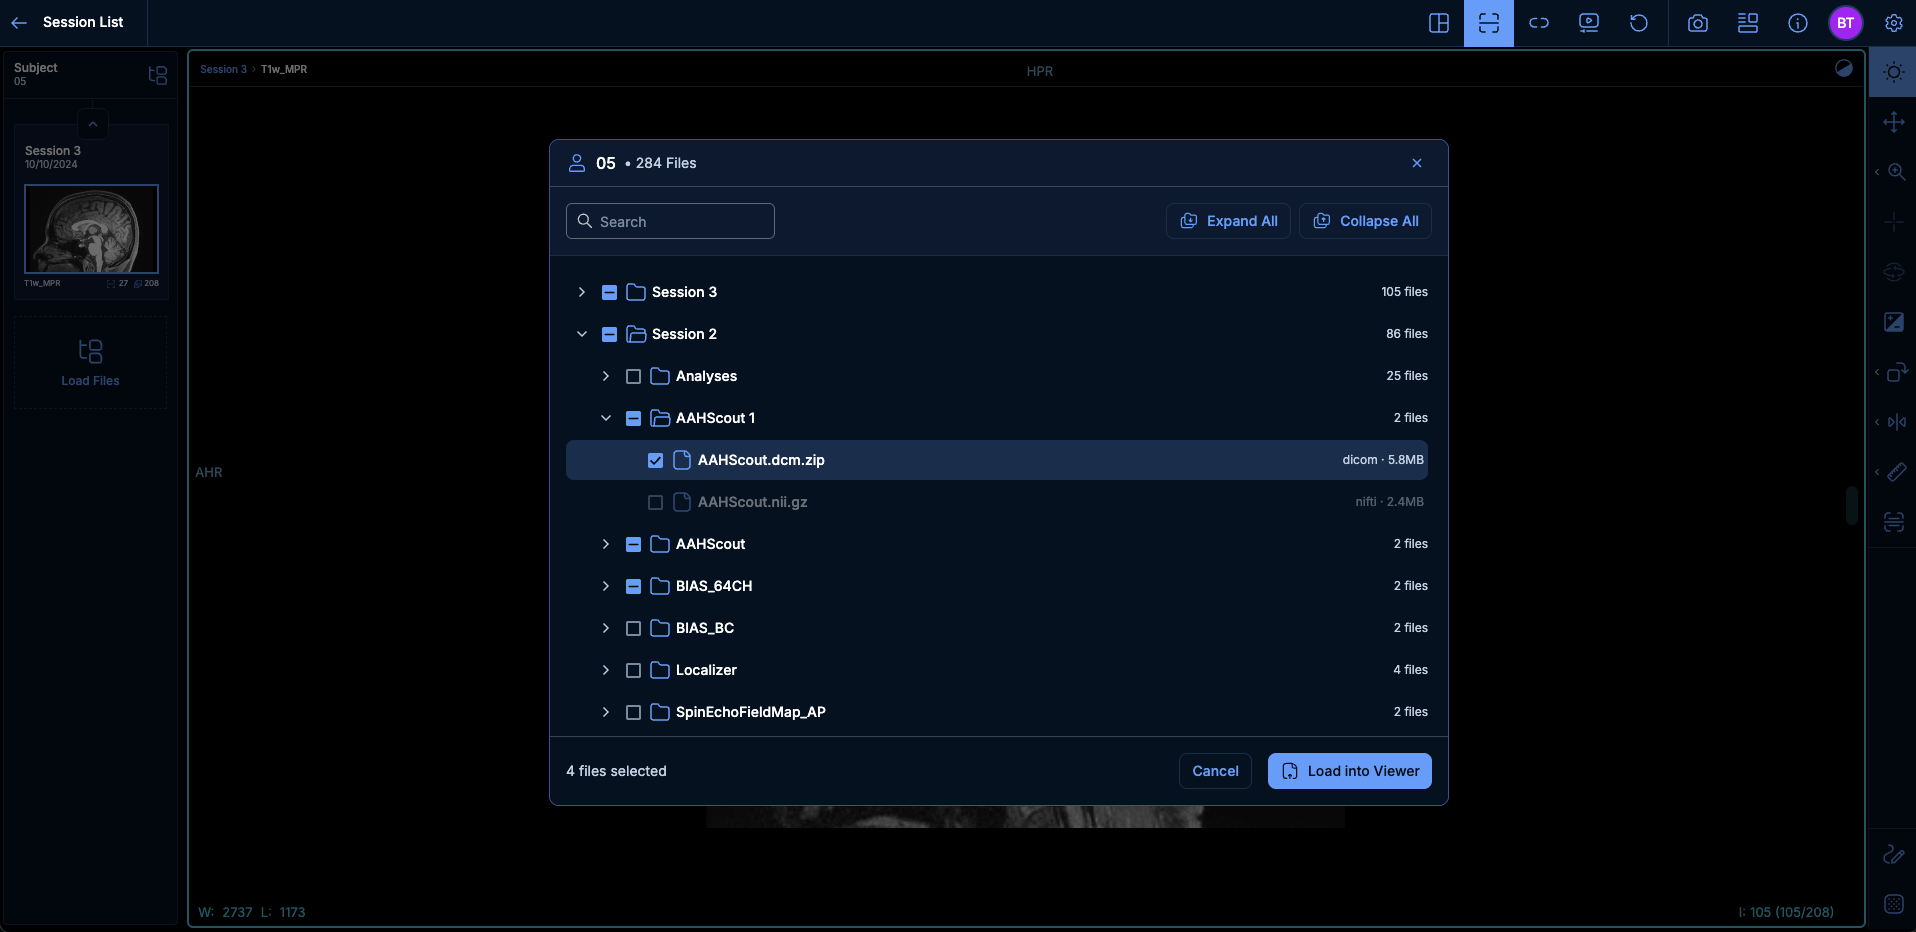Open the layout grid icon in top toolbar
The height and width of the screenshot is (932, 1916).
click(x=1439, y=23)
